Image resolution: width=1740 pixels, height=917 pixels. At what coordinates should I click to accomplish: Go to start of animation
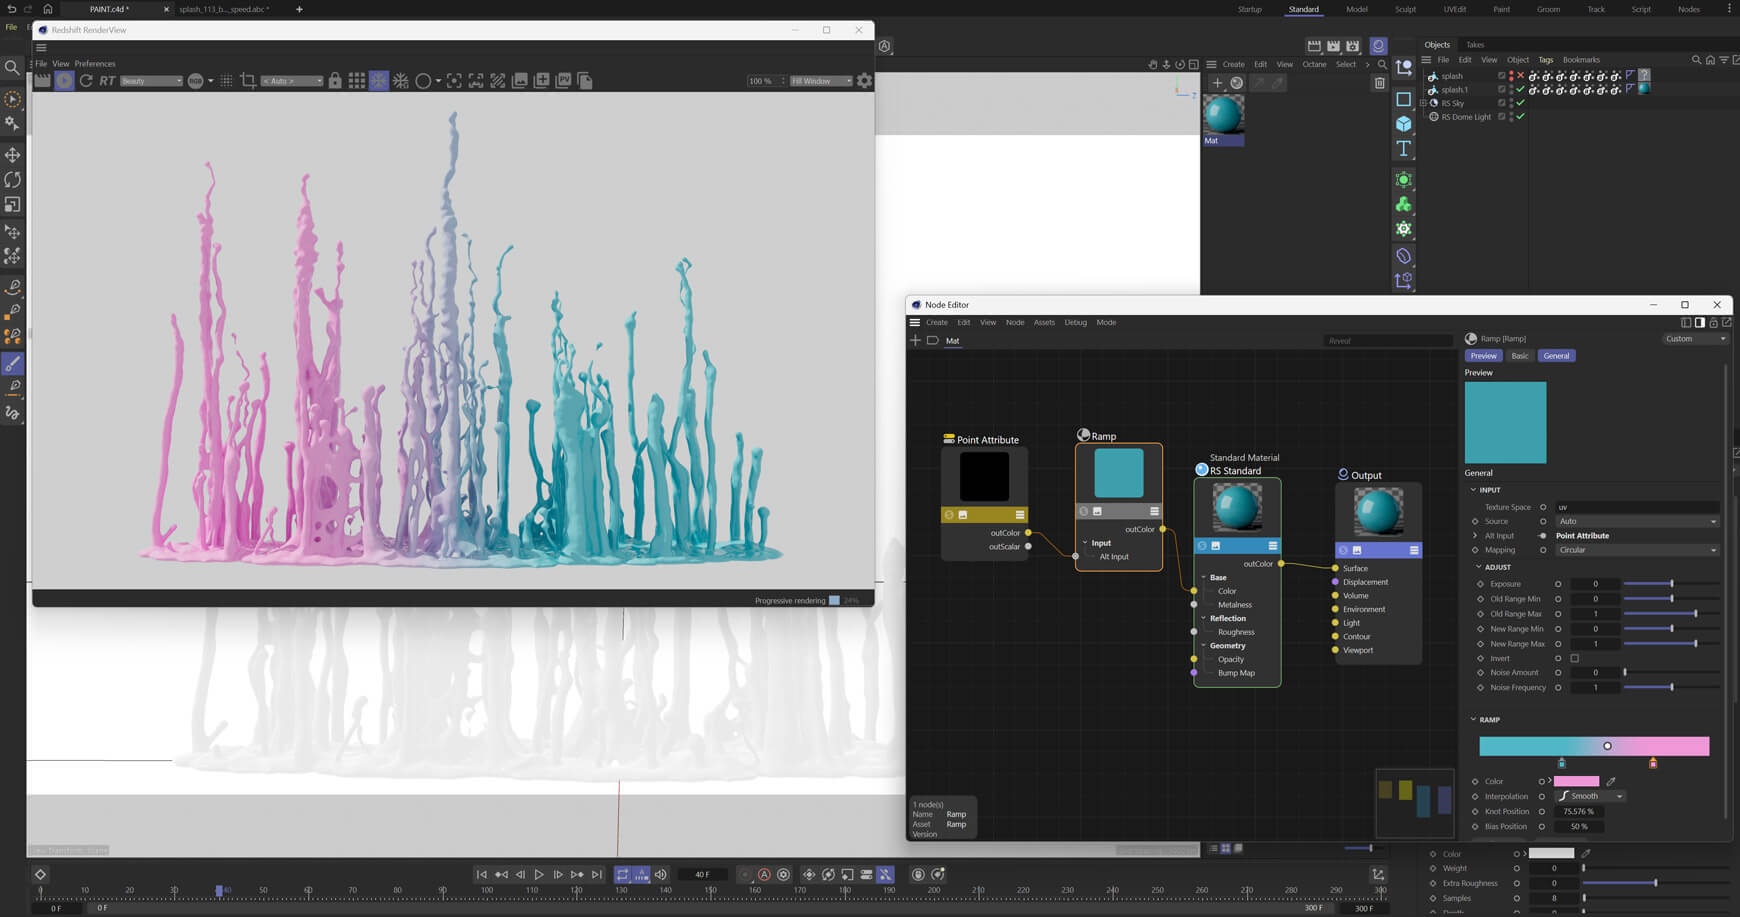point(481,874)
